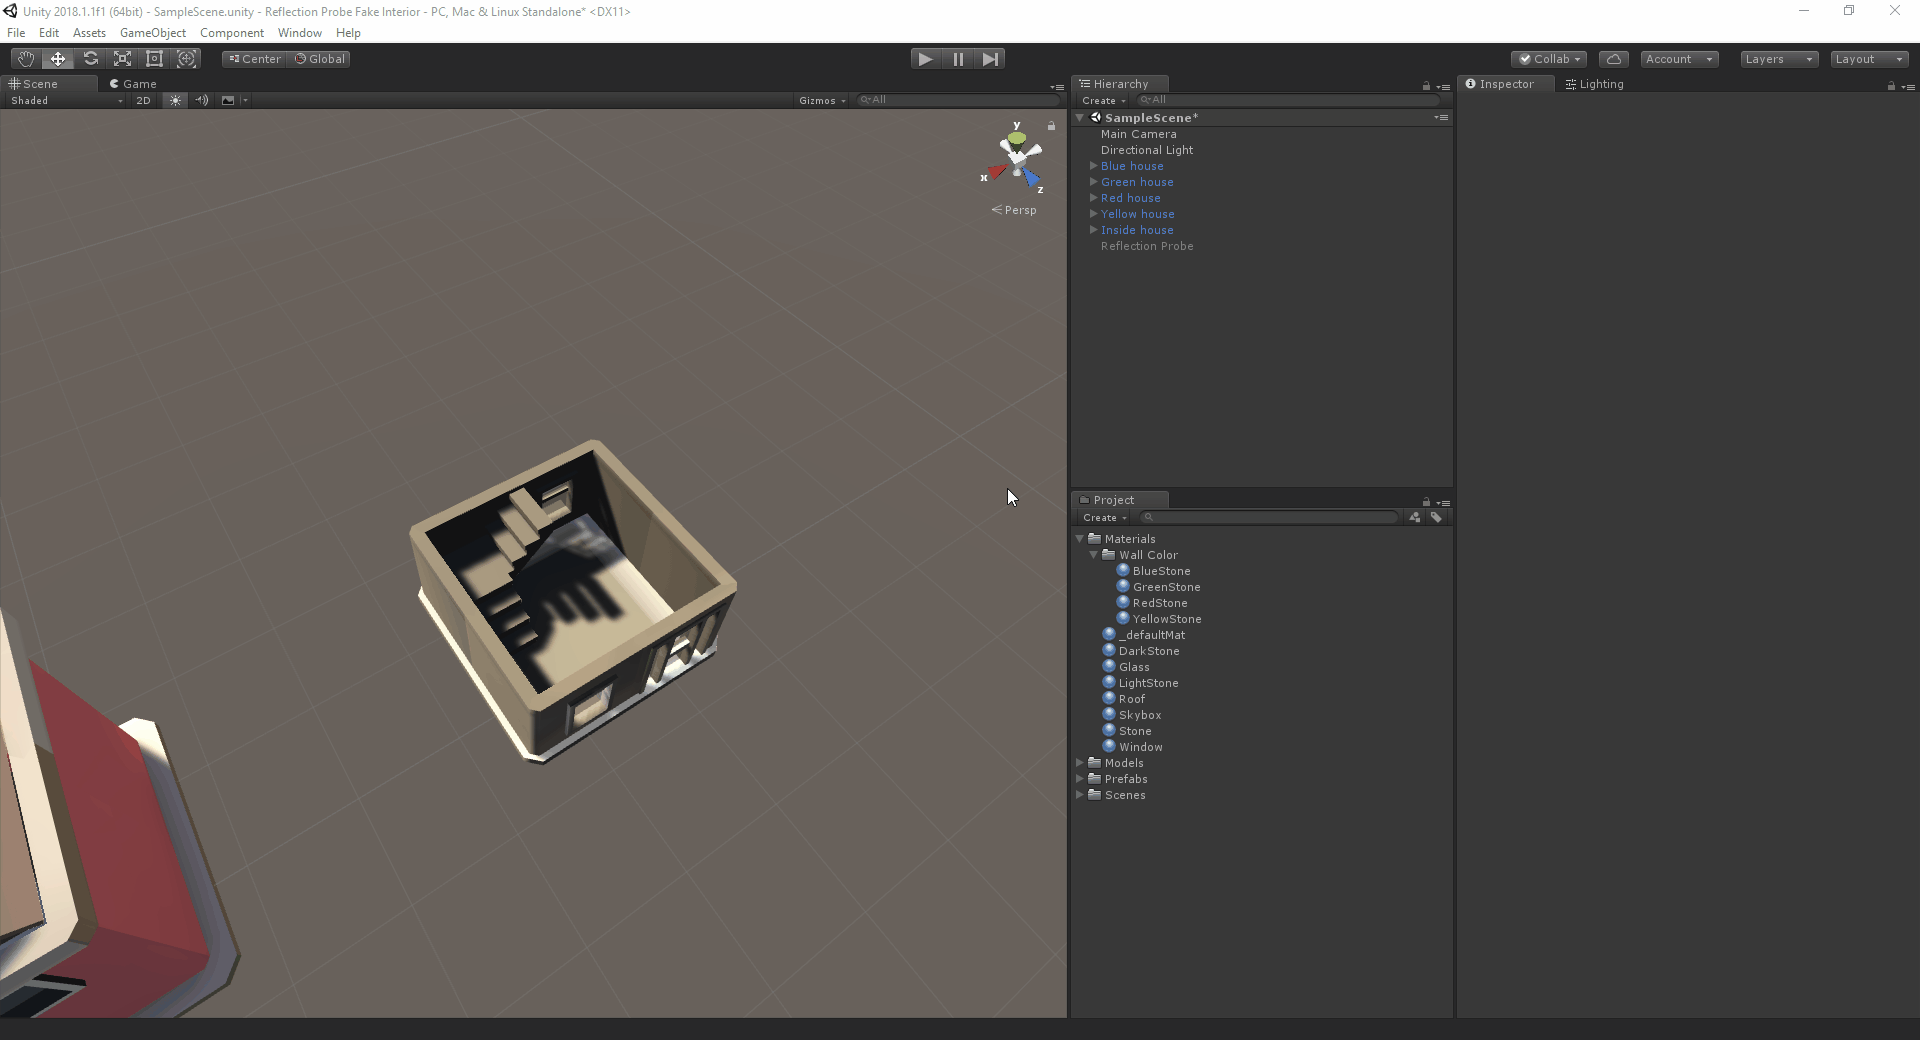Expand the Green house object

click(x=1093, y=182)
